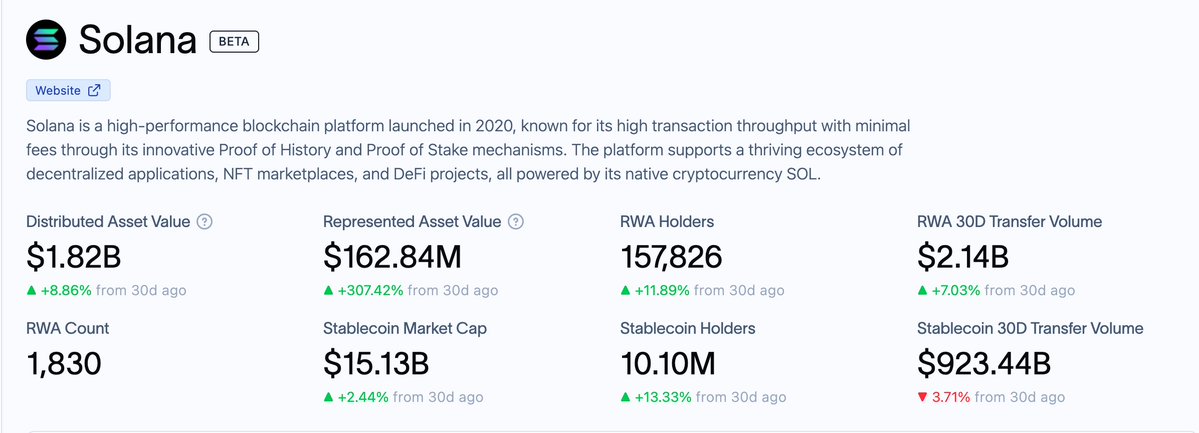
Task: Click the external link icon beside Website
Action: 94,90
